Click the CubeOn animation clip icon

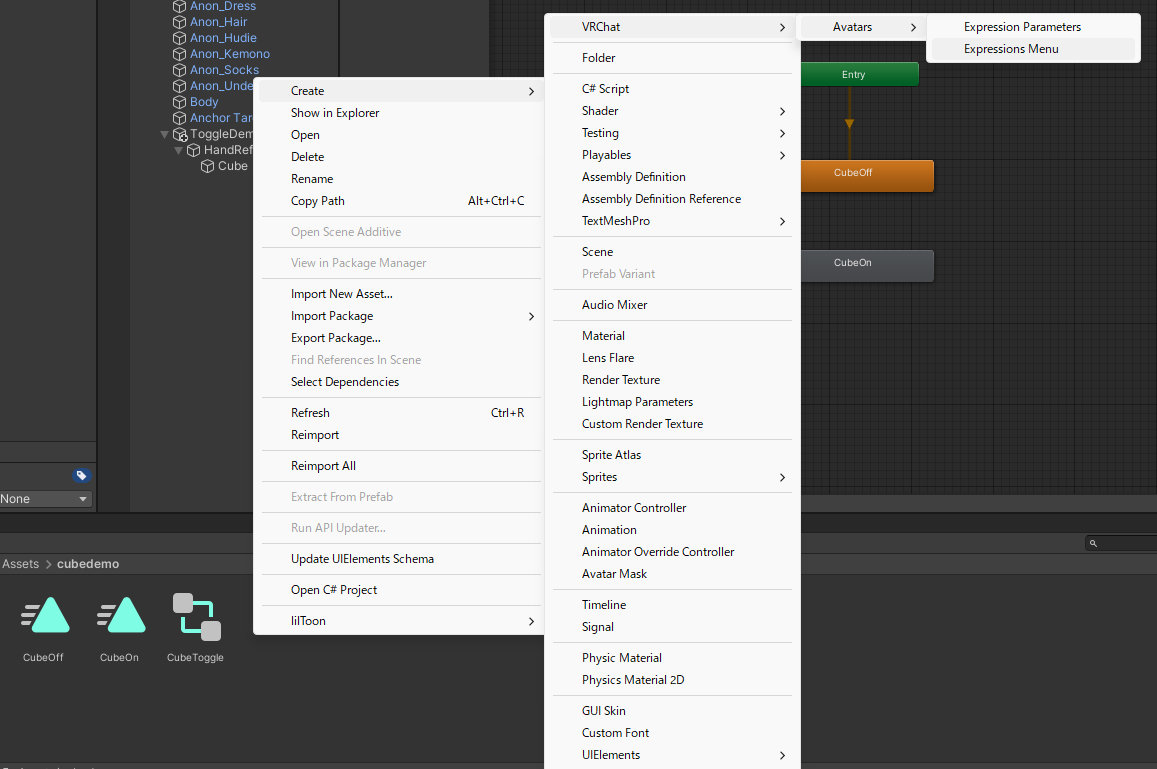click(121, 615)
